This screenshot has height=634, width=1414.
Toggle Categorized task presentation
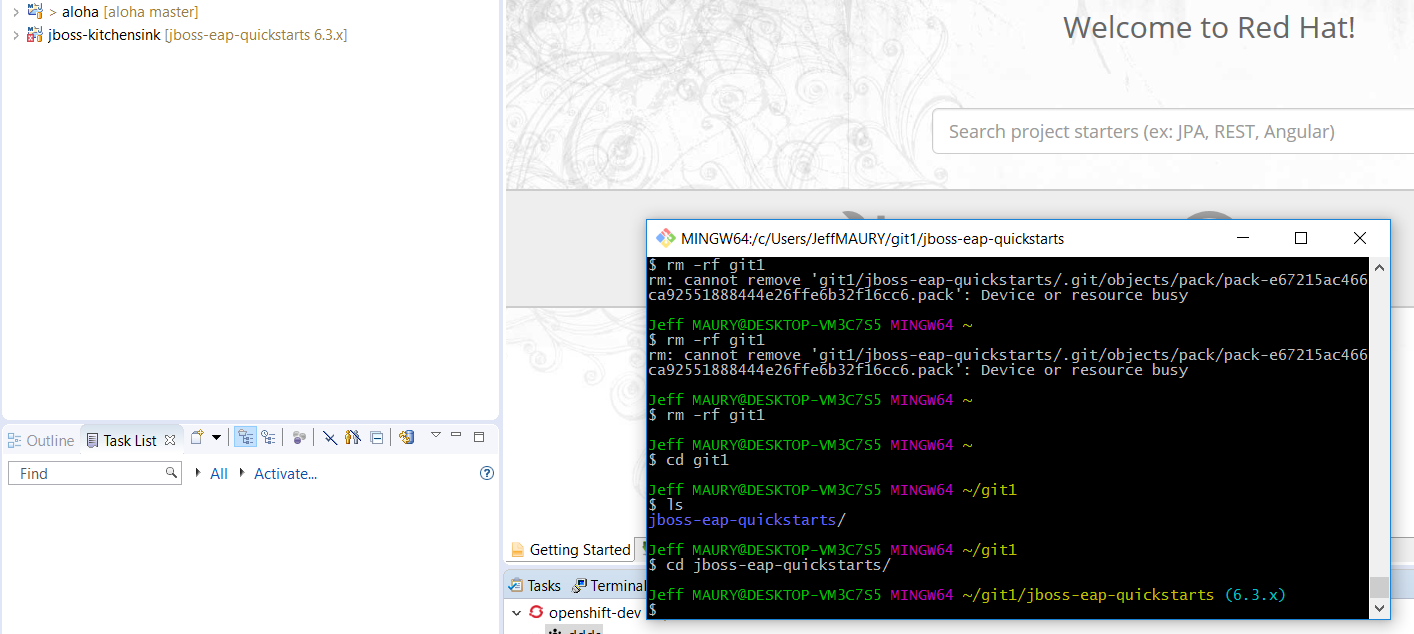click(x=245, y=437)
